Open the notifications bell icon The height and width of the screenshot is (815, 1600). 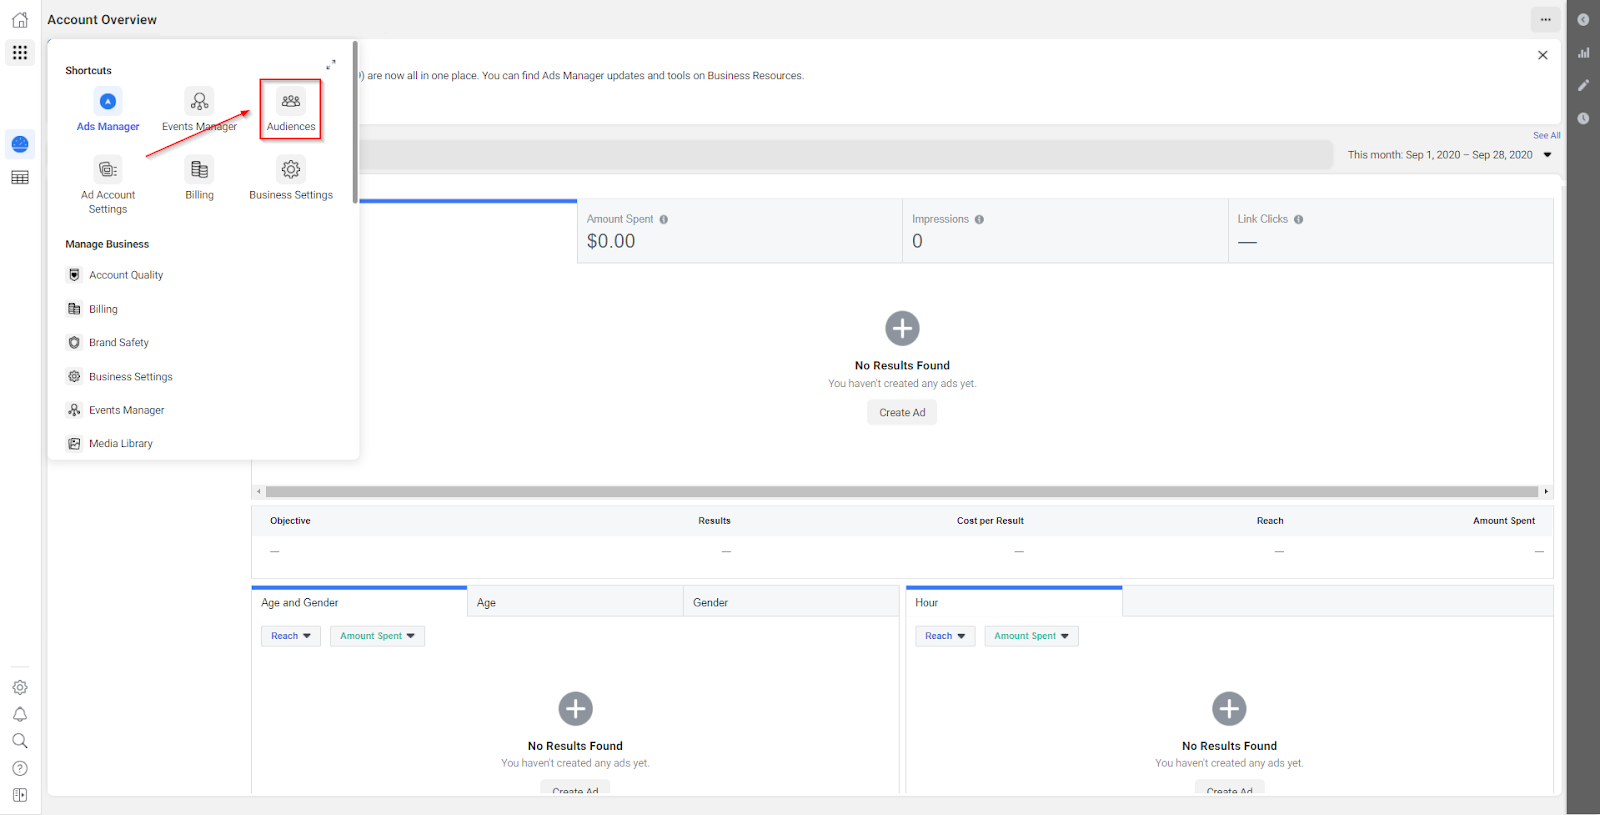pos(20,714)
